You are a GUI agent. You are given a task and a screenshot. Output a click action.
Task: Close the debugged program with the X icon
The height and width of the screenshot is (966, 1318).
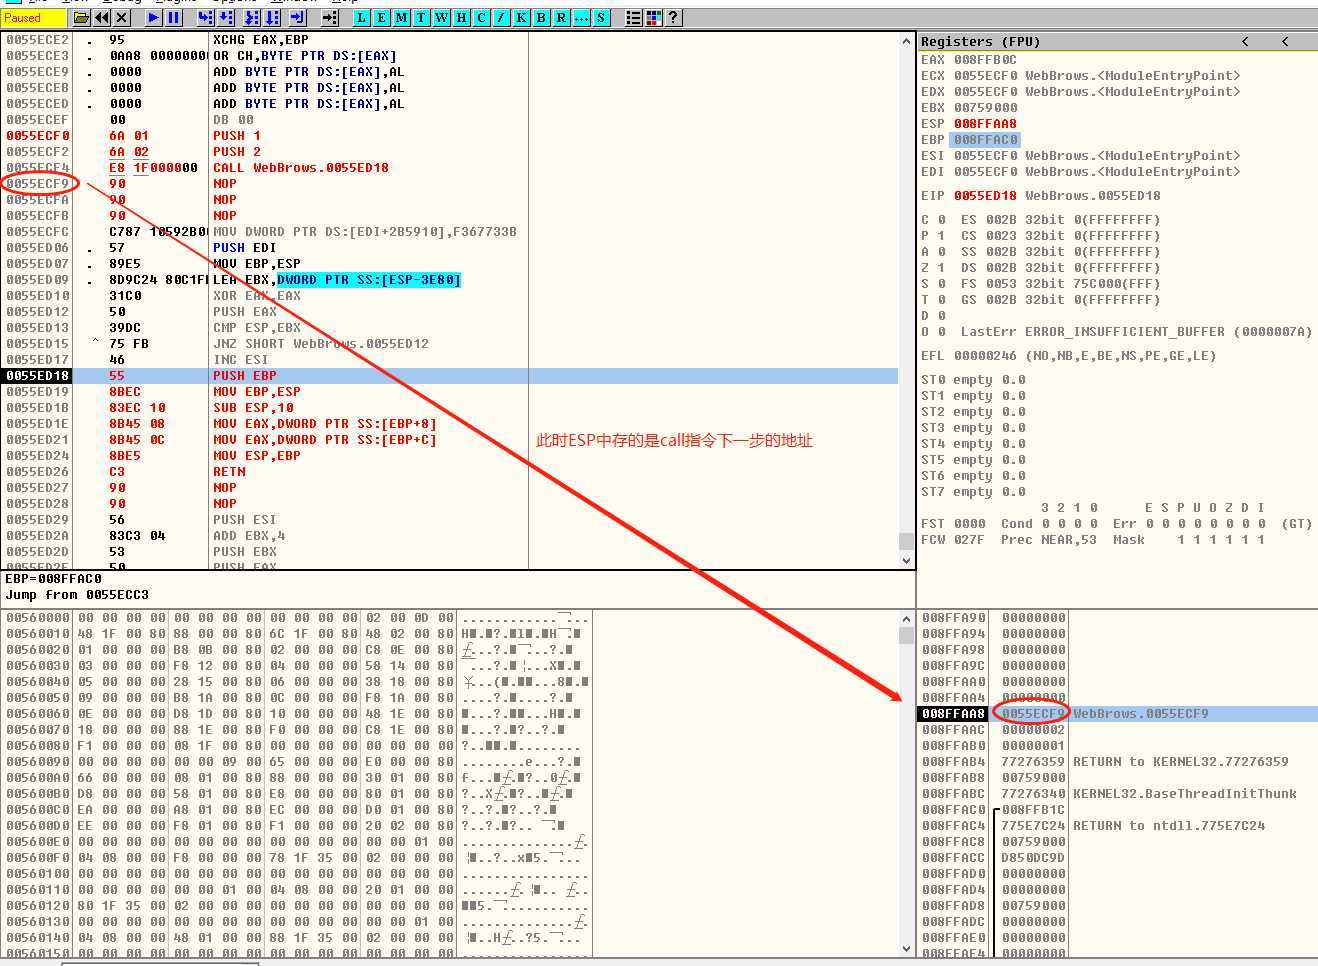point(122,17)
